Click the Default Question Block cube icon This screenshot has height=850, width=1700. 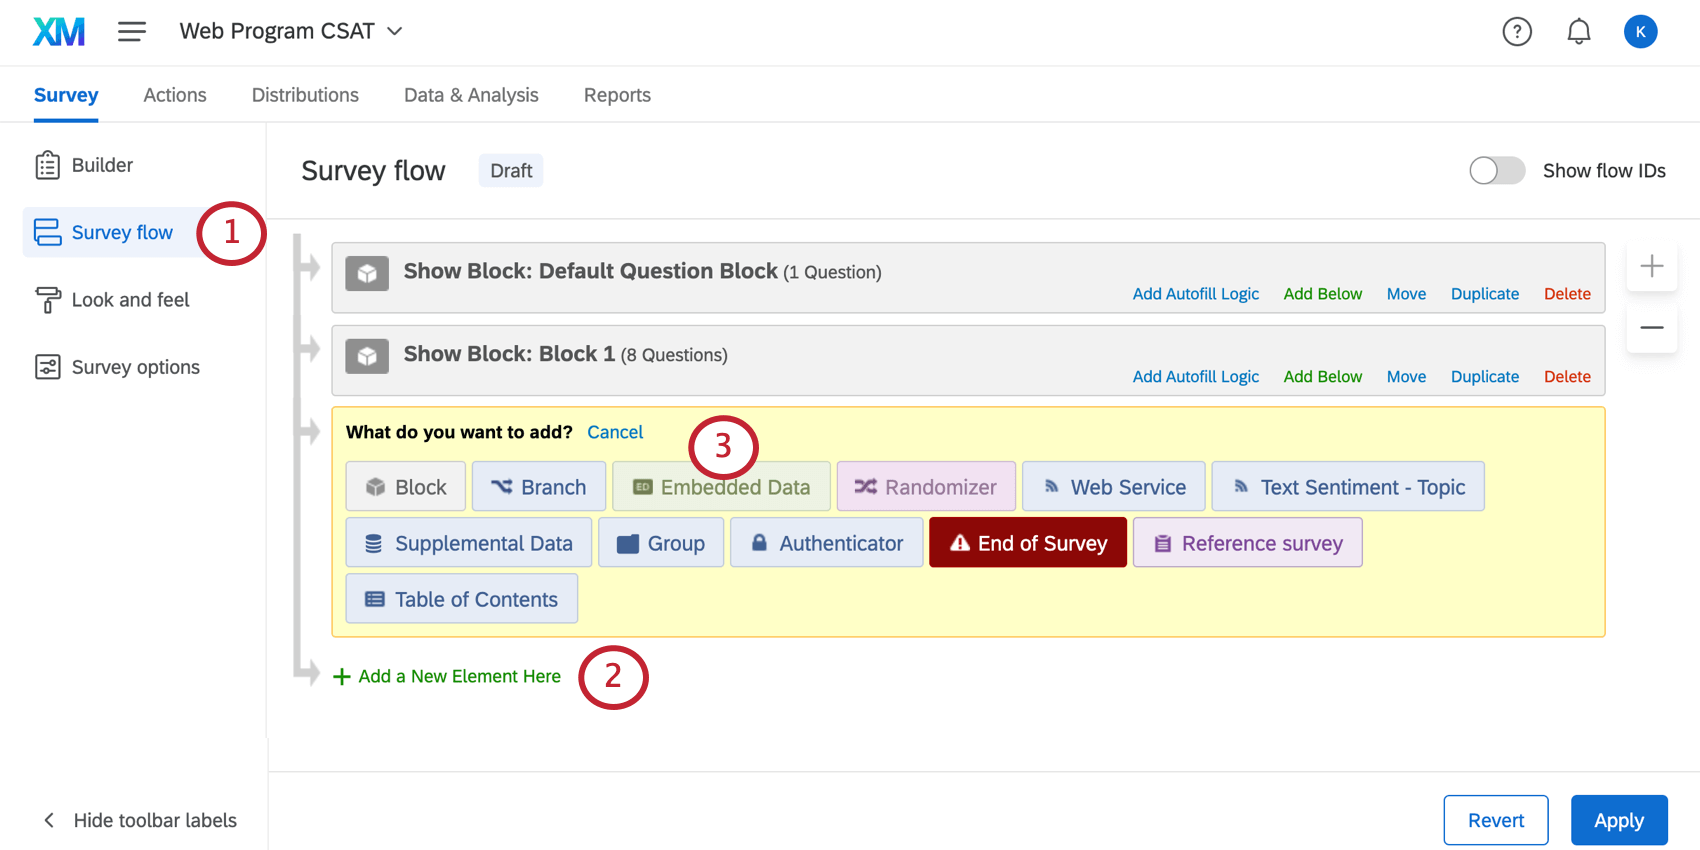367,273
